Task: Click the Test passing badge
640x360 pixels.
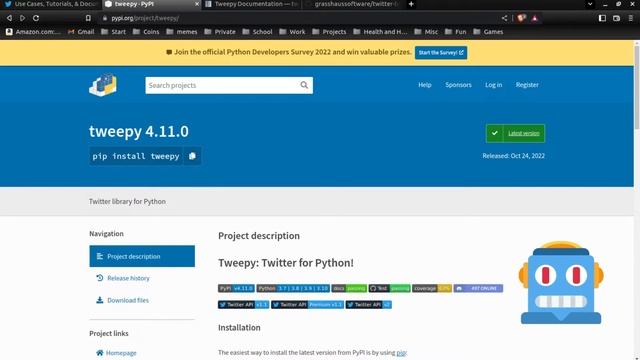Action: pos(389,288)
